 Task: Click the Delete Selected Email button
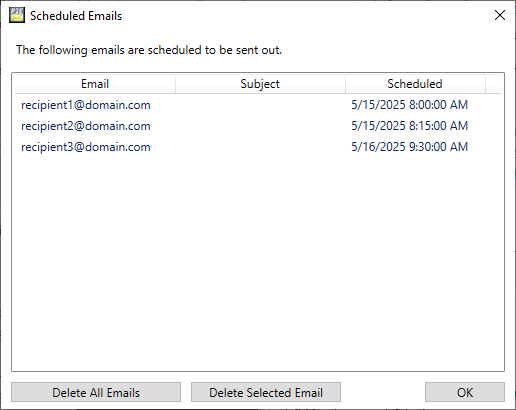(x=266, y=392)
